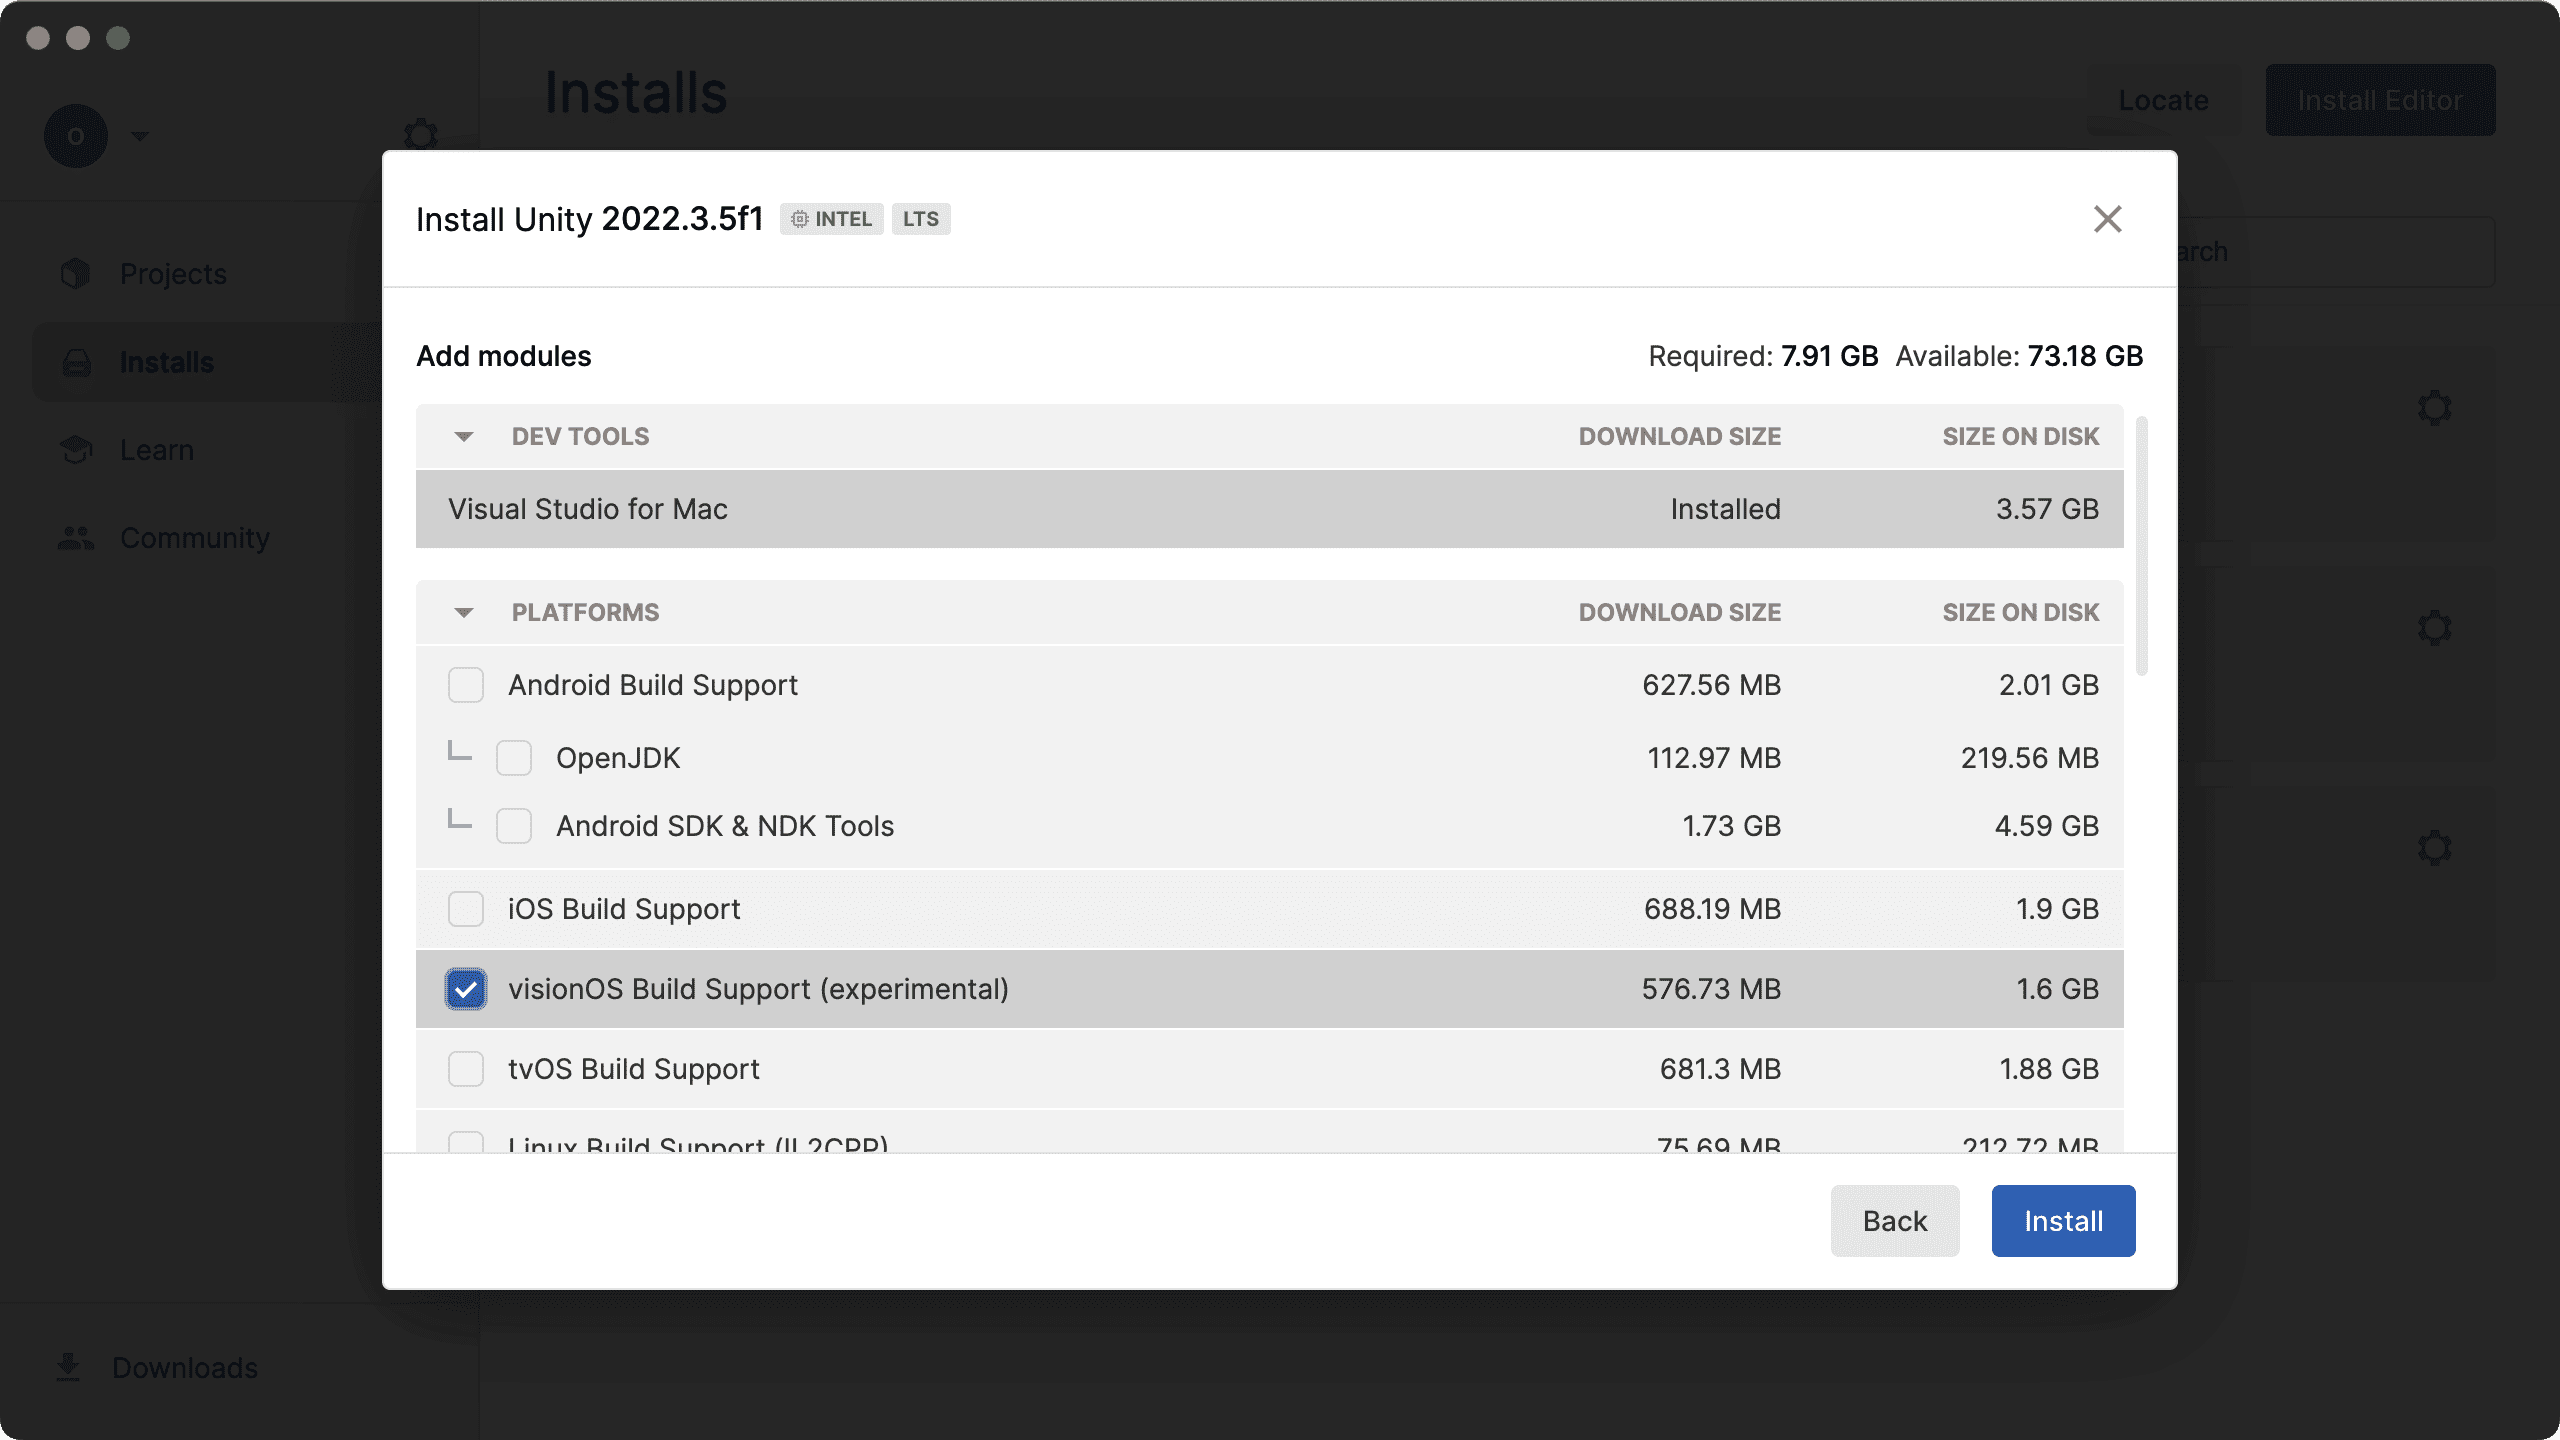Image resolution: width=2560 pixels, height=1440 pixels.
Task: Click the OpenJDK label
Action: point(618,758)
